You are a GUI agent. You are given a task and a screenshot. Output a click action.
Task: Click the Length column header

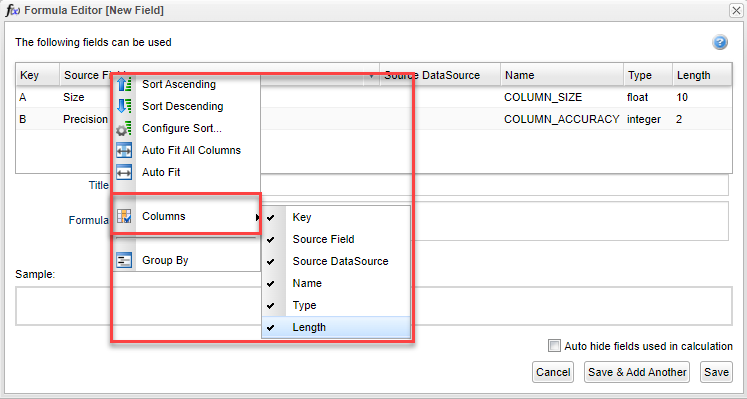(702, 75)
